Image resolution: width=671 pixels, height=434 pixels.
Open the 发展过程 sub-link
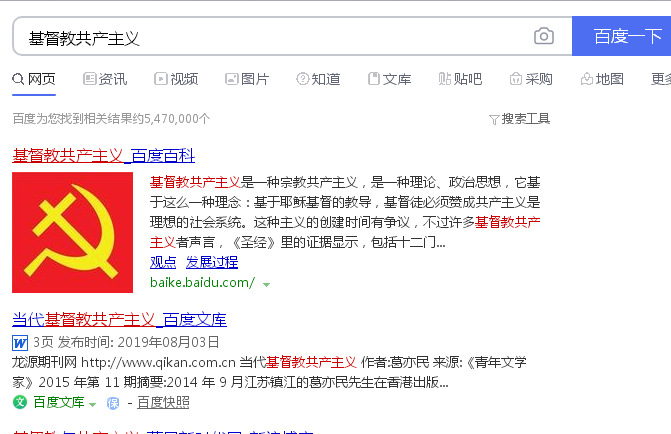212,262
